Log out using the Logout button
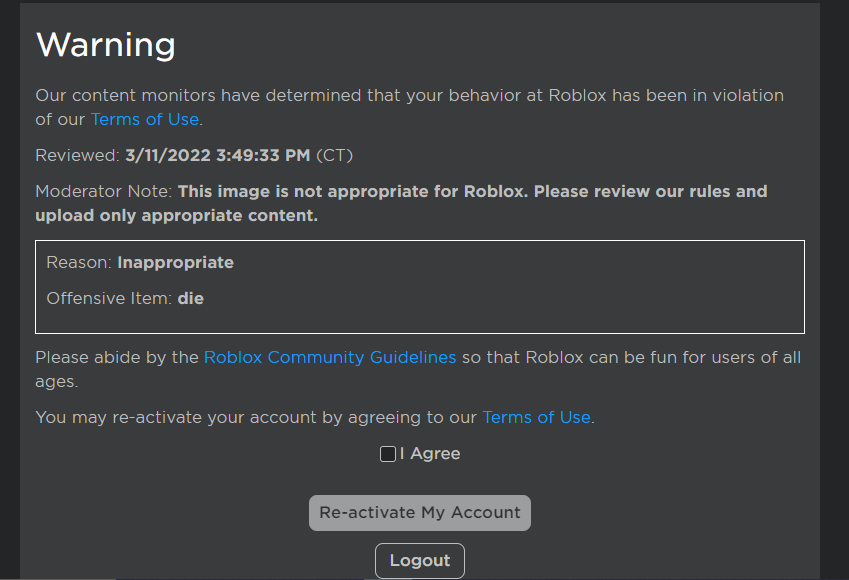 click(420, 561)
